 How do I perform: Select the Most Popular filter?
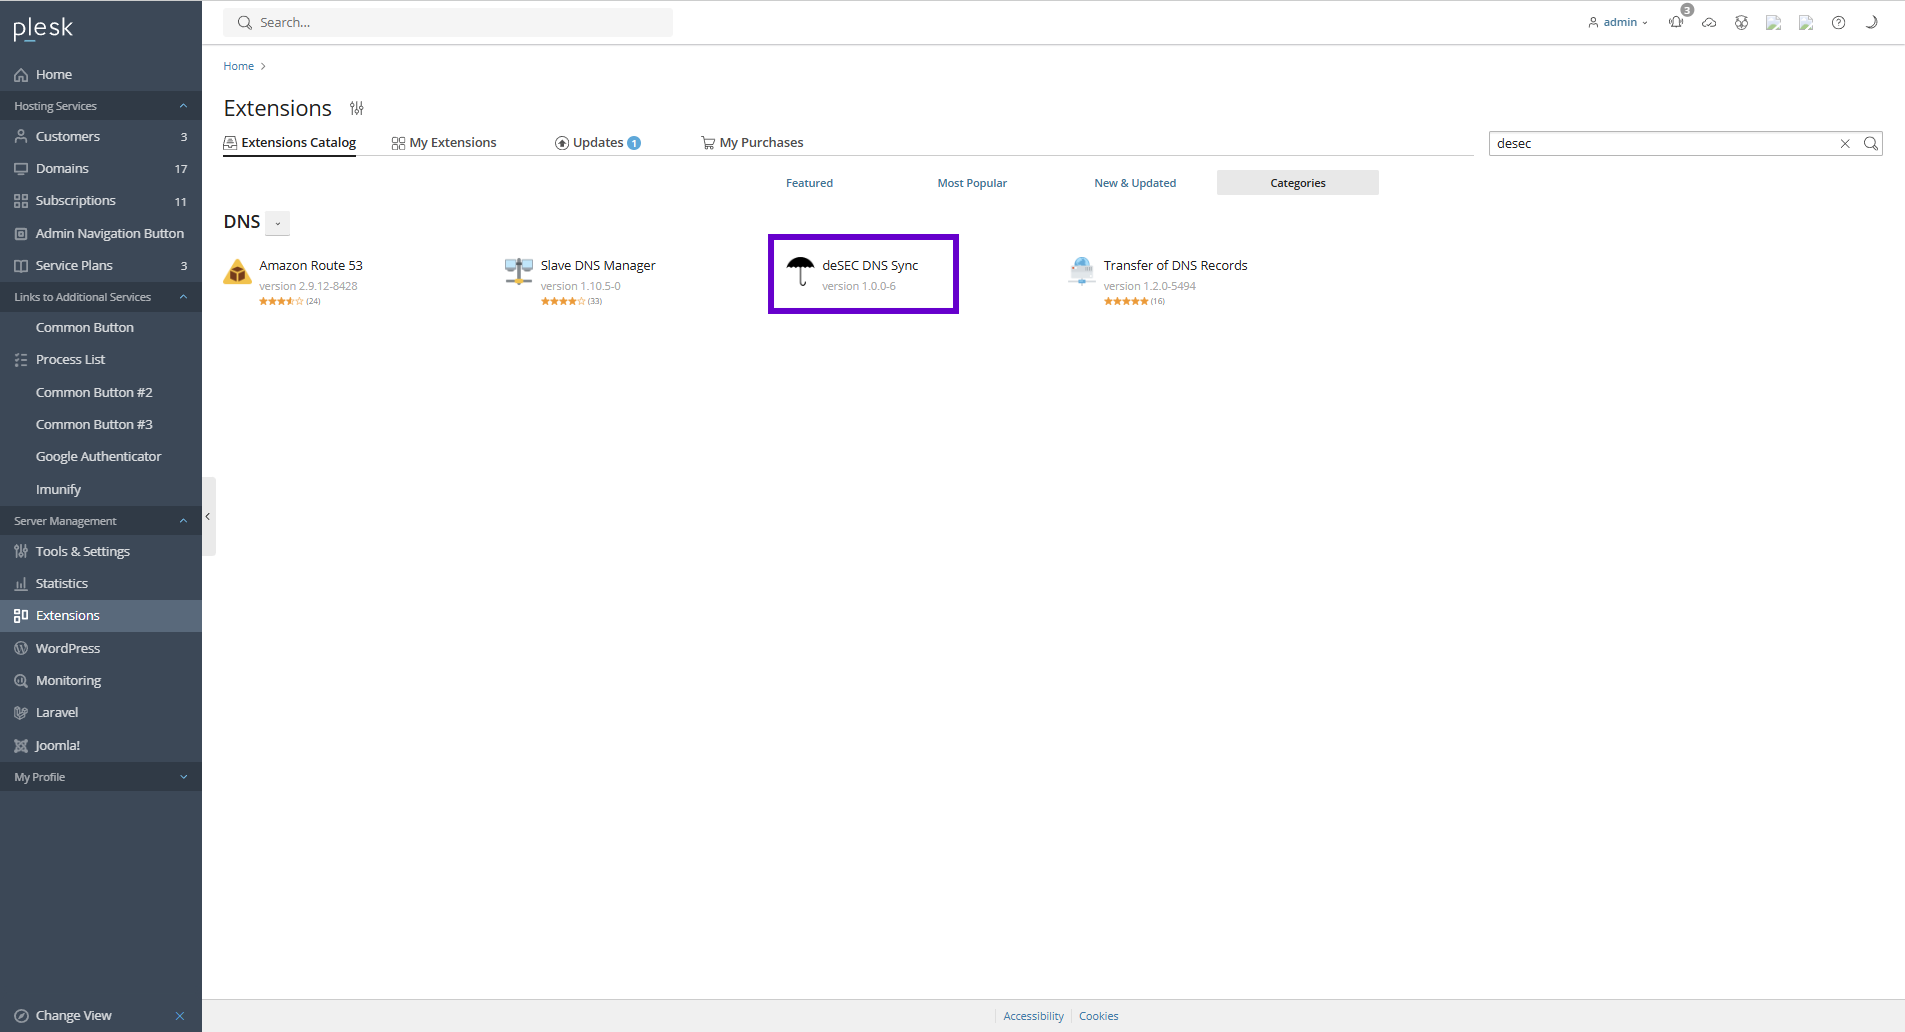(971, 182)
